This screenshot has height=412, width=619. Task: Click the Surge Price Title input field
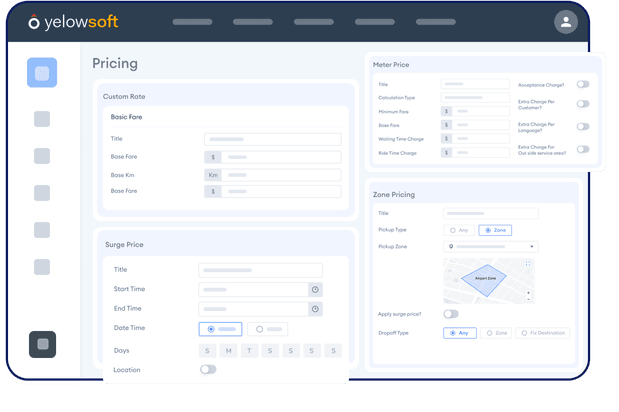pyautogui.click(x=260, y=270)
